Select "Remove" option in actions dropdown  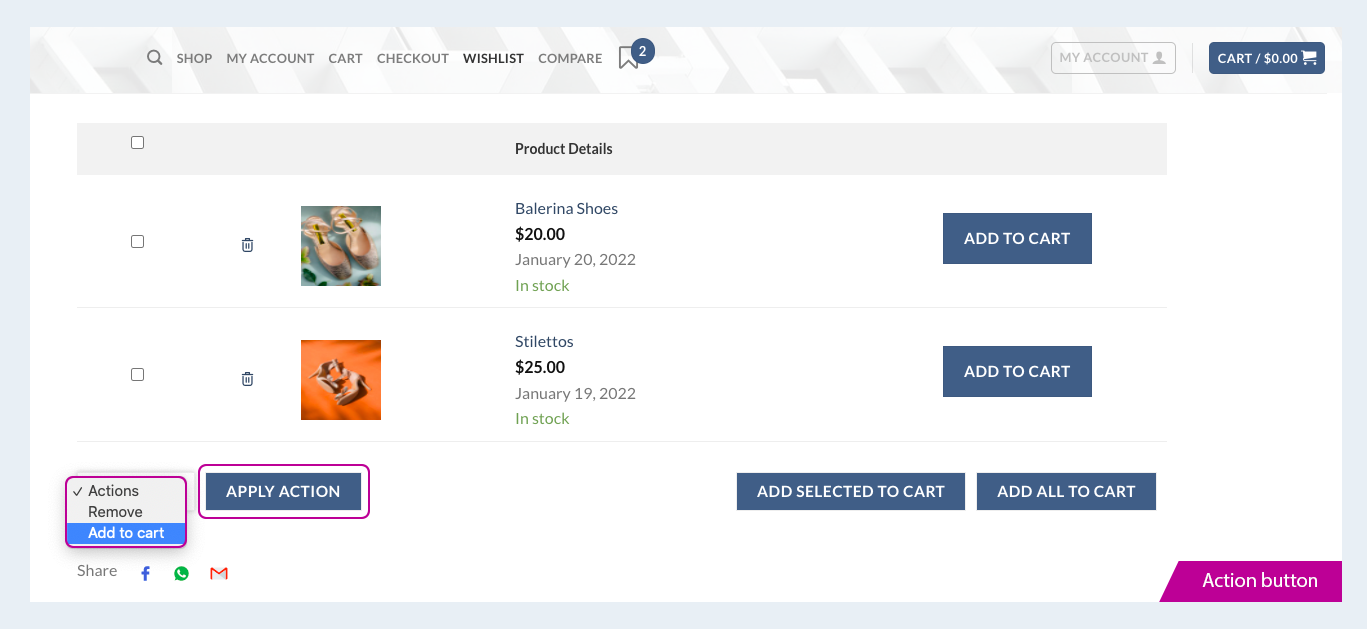point(115,512)
